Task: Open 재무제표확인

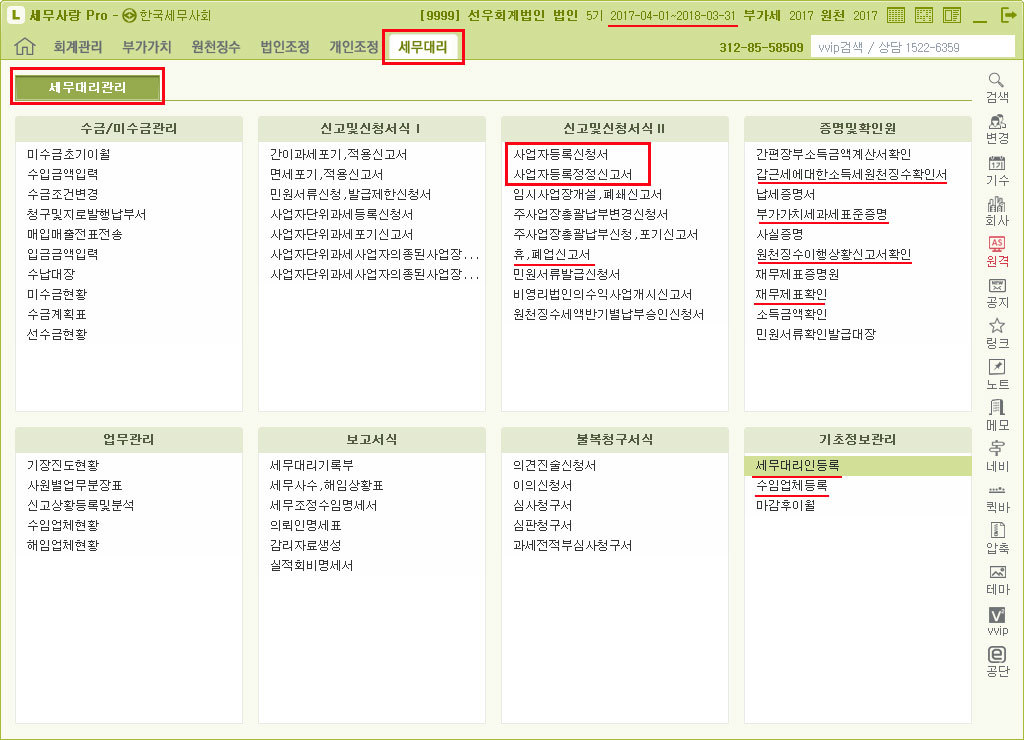Action: pyautogui.click(x=792, y=295)
